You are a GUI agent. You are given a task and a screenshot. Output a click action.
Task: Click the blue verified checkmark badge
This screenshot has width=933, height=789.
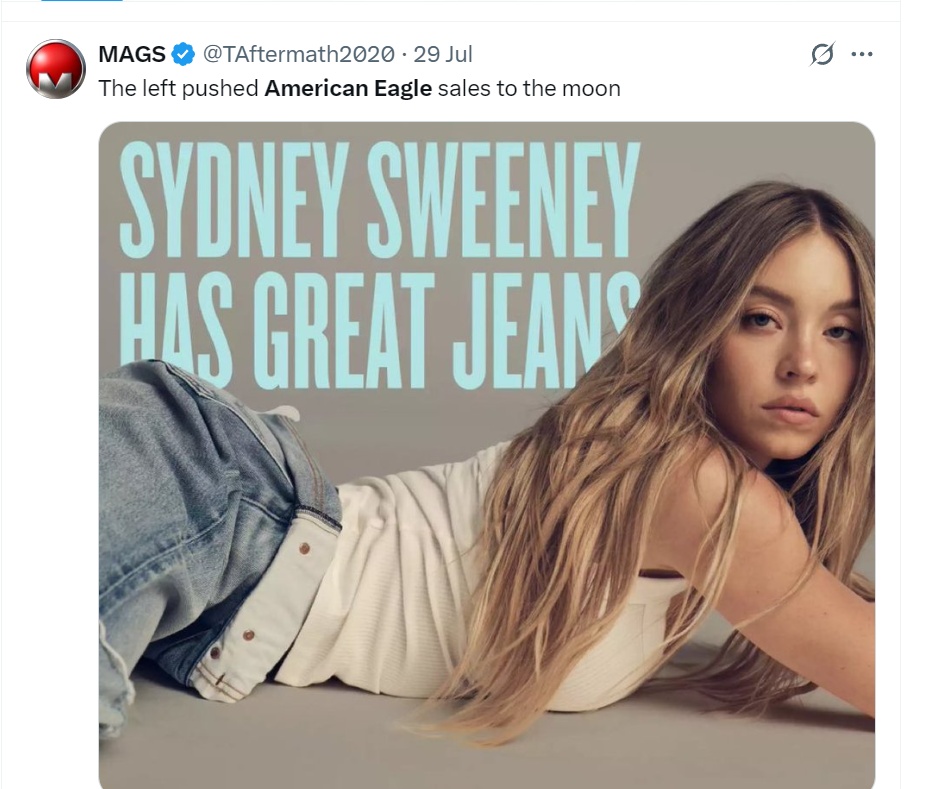(183, 54)
